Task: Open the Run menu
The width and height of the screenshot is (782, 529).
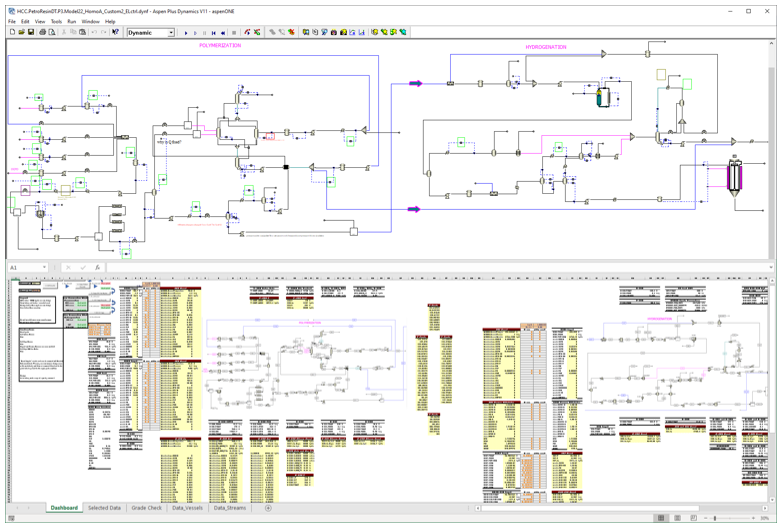Action: point(72,21)
